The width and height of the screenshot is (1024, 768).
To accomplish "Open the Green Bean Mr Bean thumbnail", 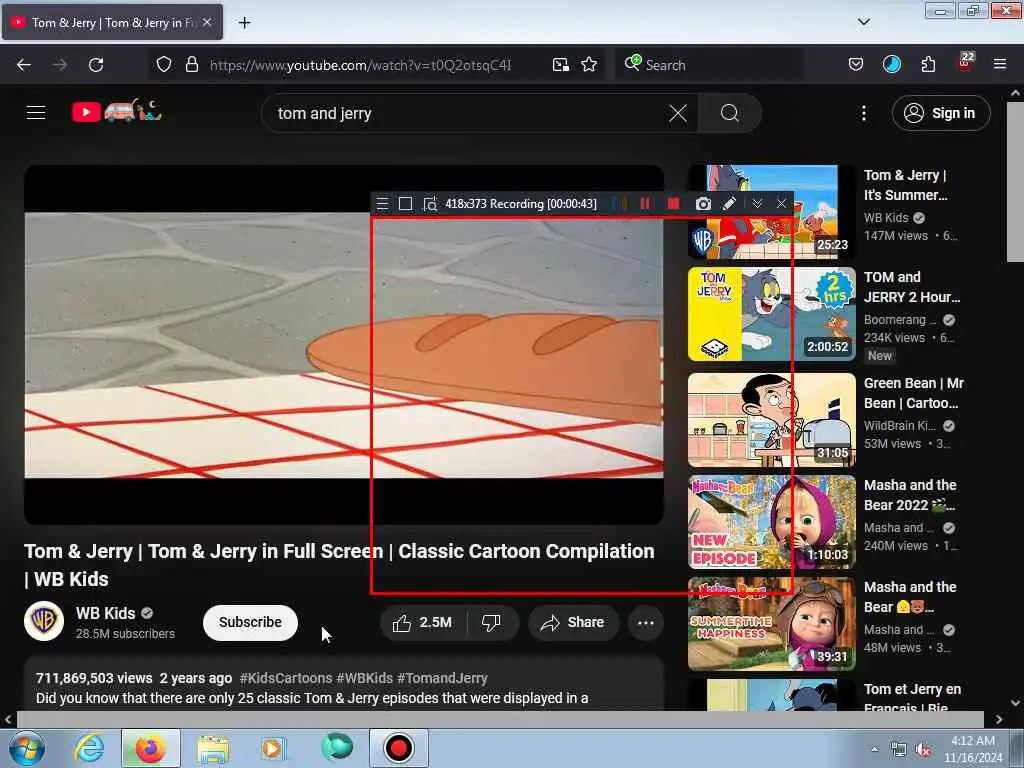I will click(771, 420).
